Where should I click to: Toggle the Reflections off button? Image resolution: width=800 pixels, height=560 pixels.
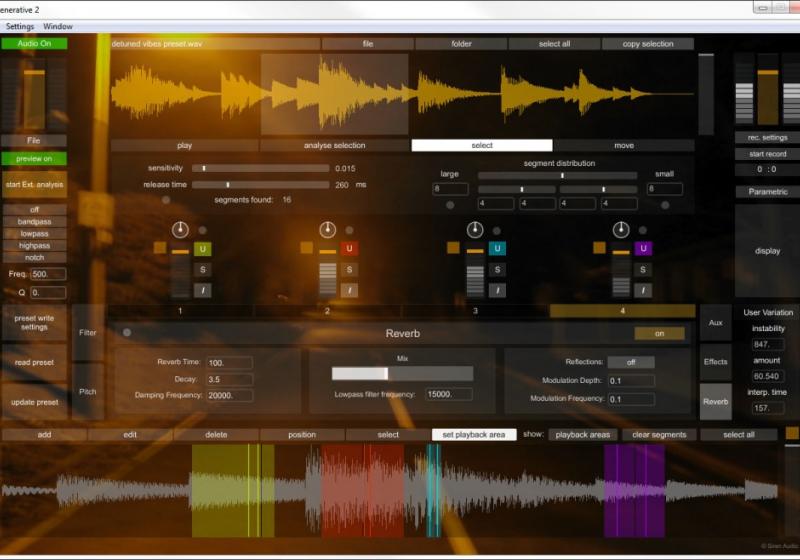(631, 362)
